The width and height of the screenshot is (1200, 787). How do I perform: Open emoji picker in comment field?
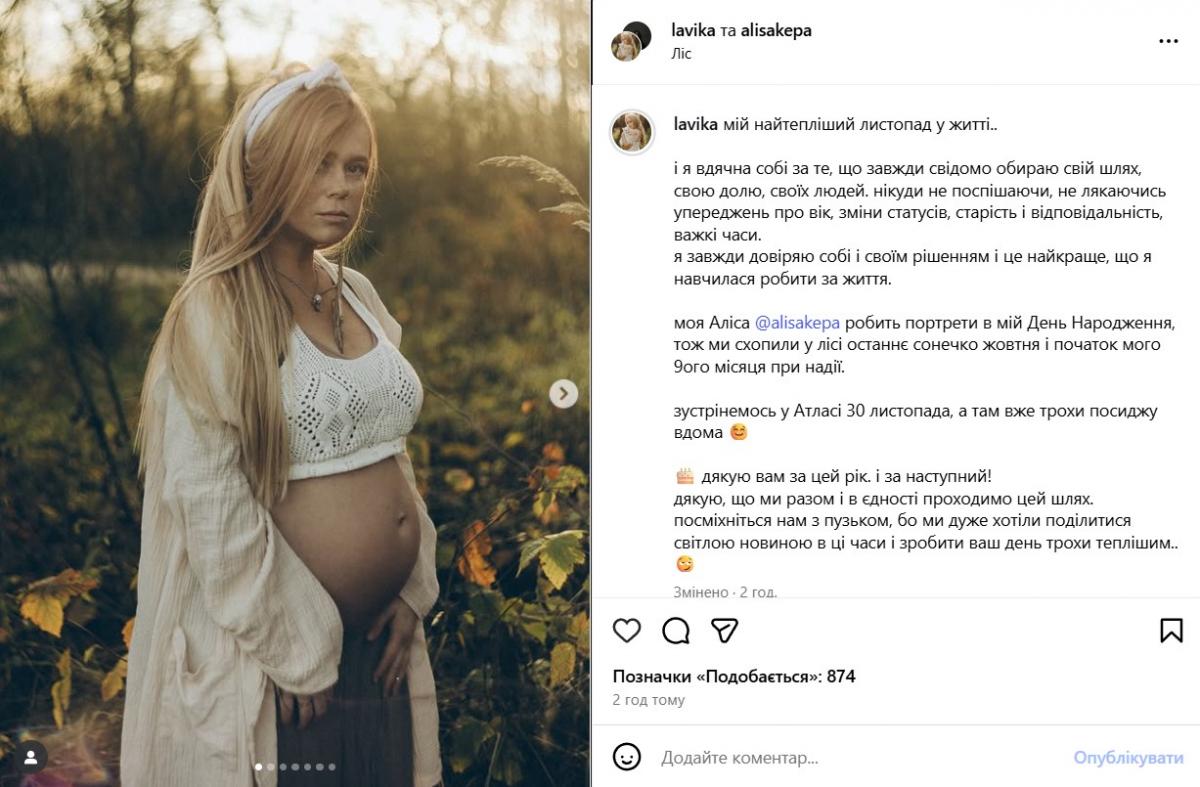click(627, 757)
